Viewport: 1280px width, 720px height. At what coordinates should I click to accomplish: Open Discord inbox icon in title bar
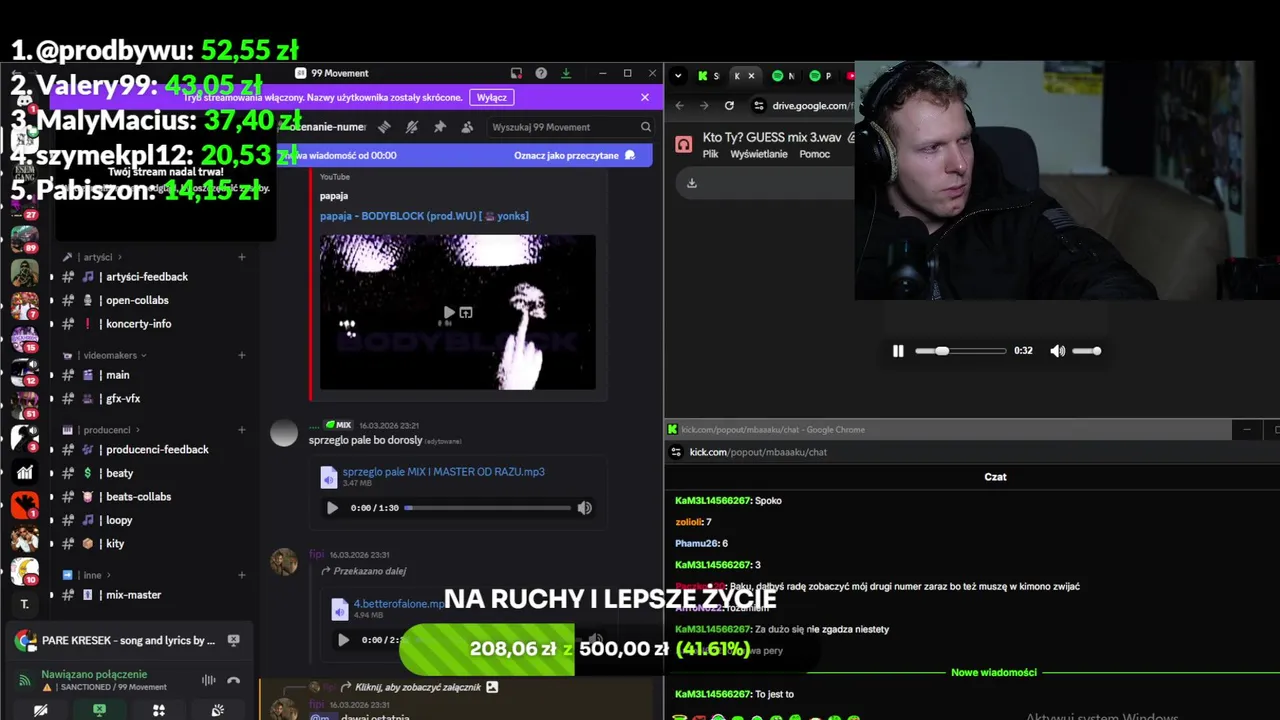pos(516,73)
